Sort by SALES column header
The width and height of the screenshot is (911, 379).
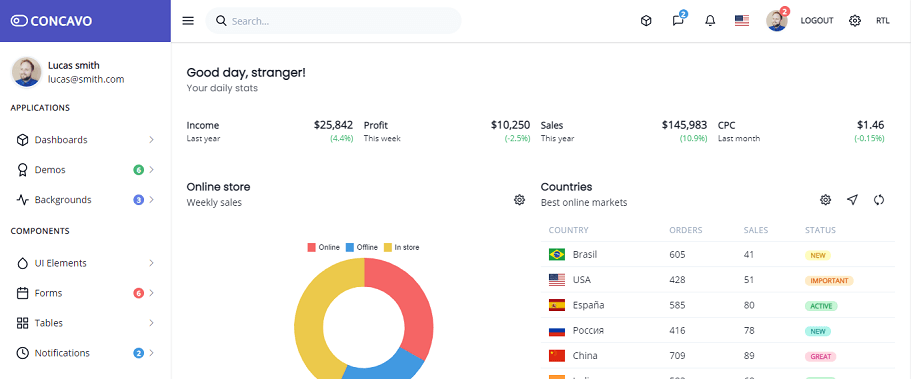[756, 230]
